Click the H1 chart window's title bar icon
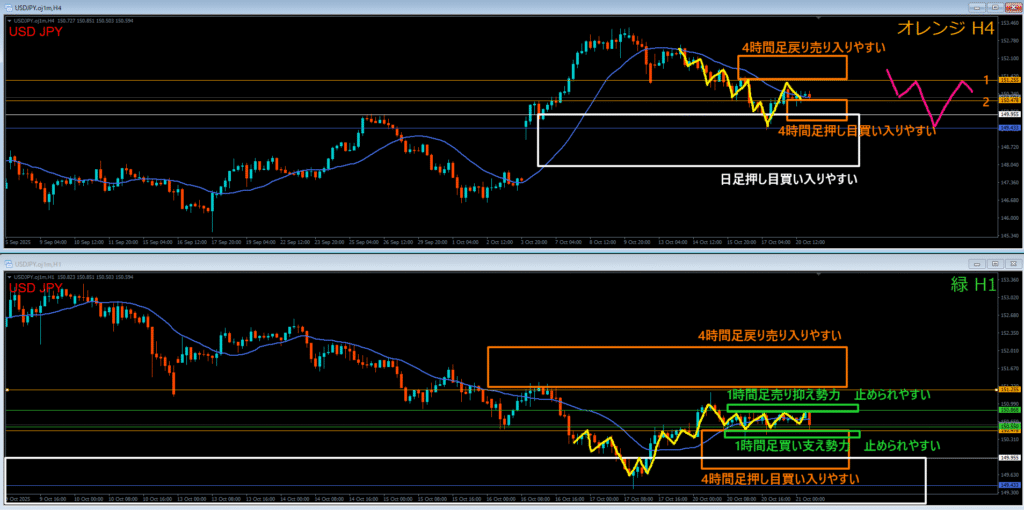The image size is (1024, 510). [8, 264]
